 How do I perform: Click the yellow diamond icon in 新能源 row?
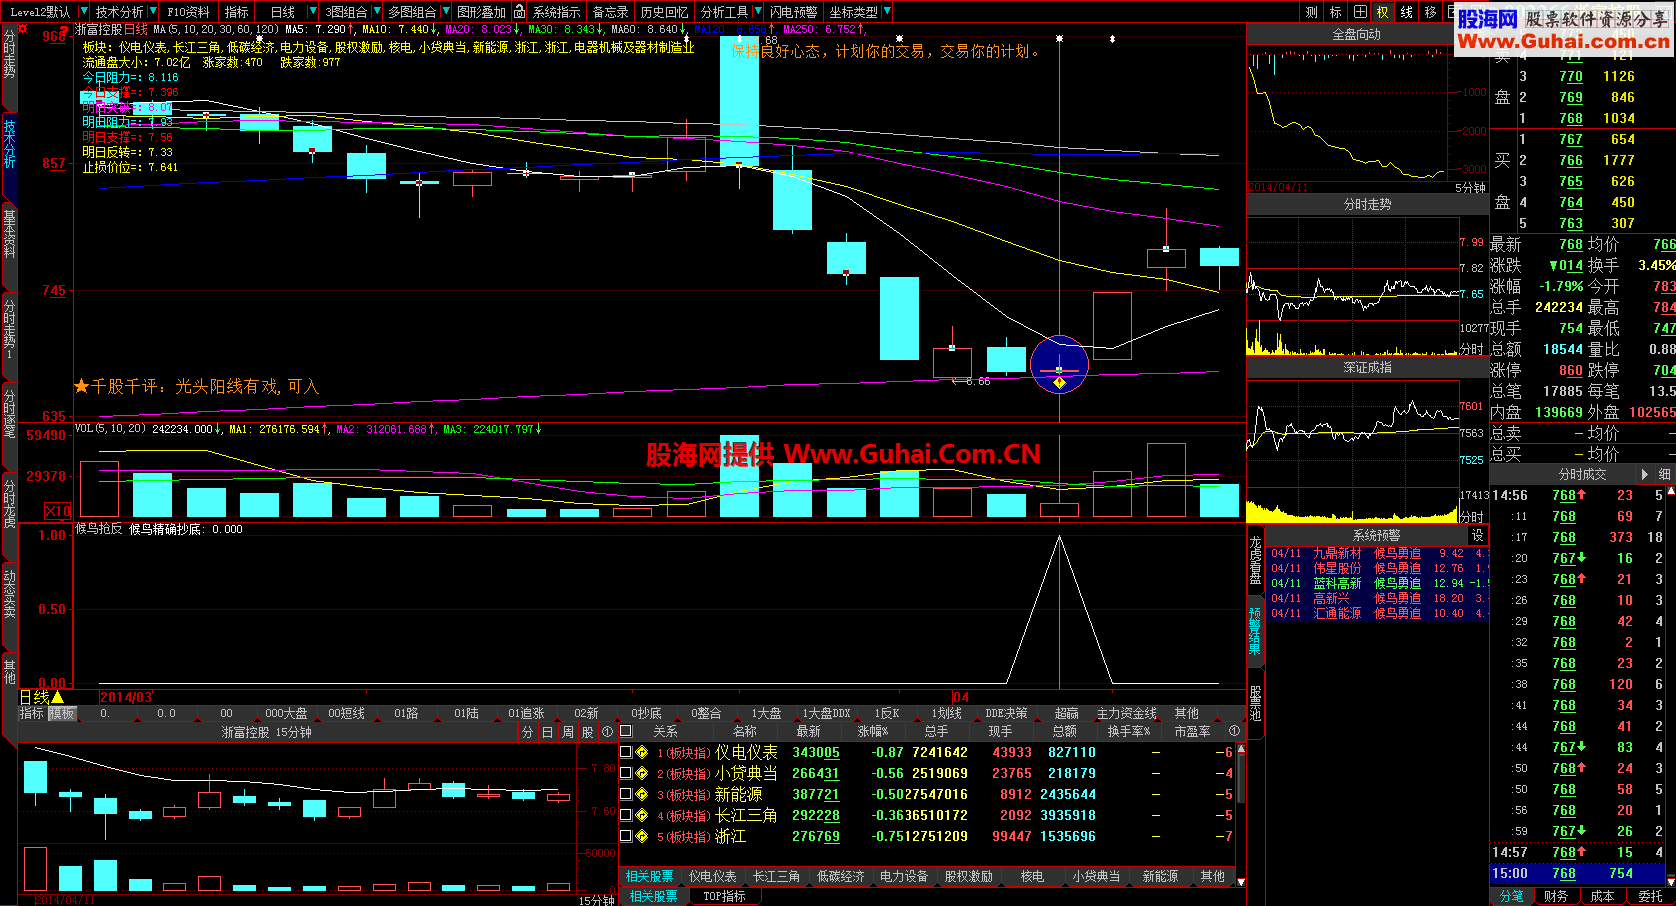(x=642, y=794)
